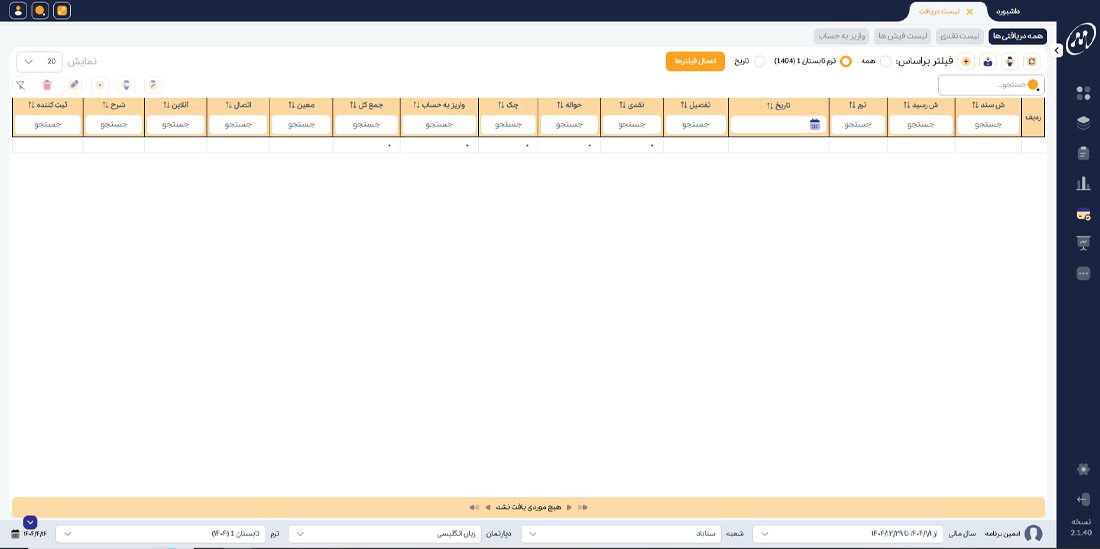Click the logout arrow icon in the sidebar

point(1082,499)
